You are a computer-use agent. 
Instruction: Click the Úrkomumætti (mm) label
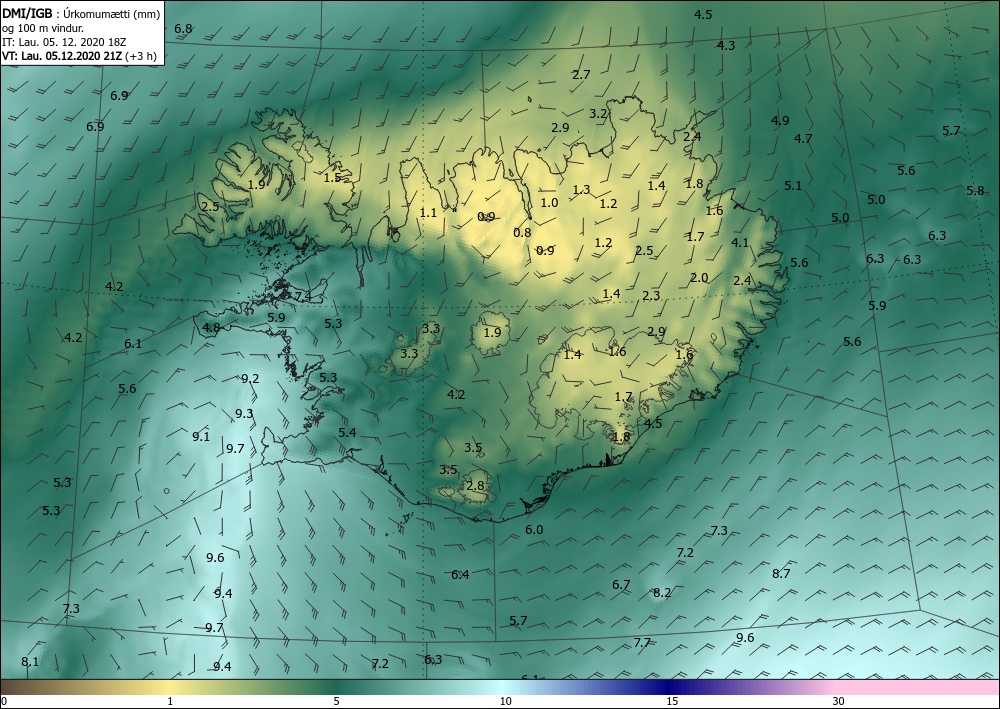(112, 14)
